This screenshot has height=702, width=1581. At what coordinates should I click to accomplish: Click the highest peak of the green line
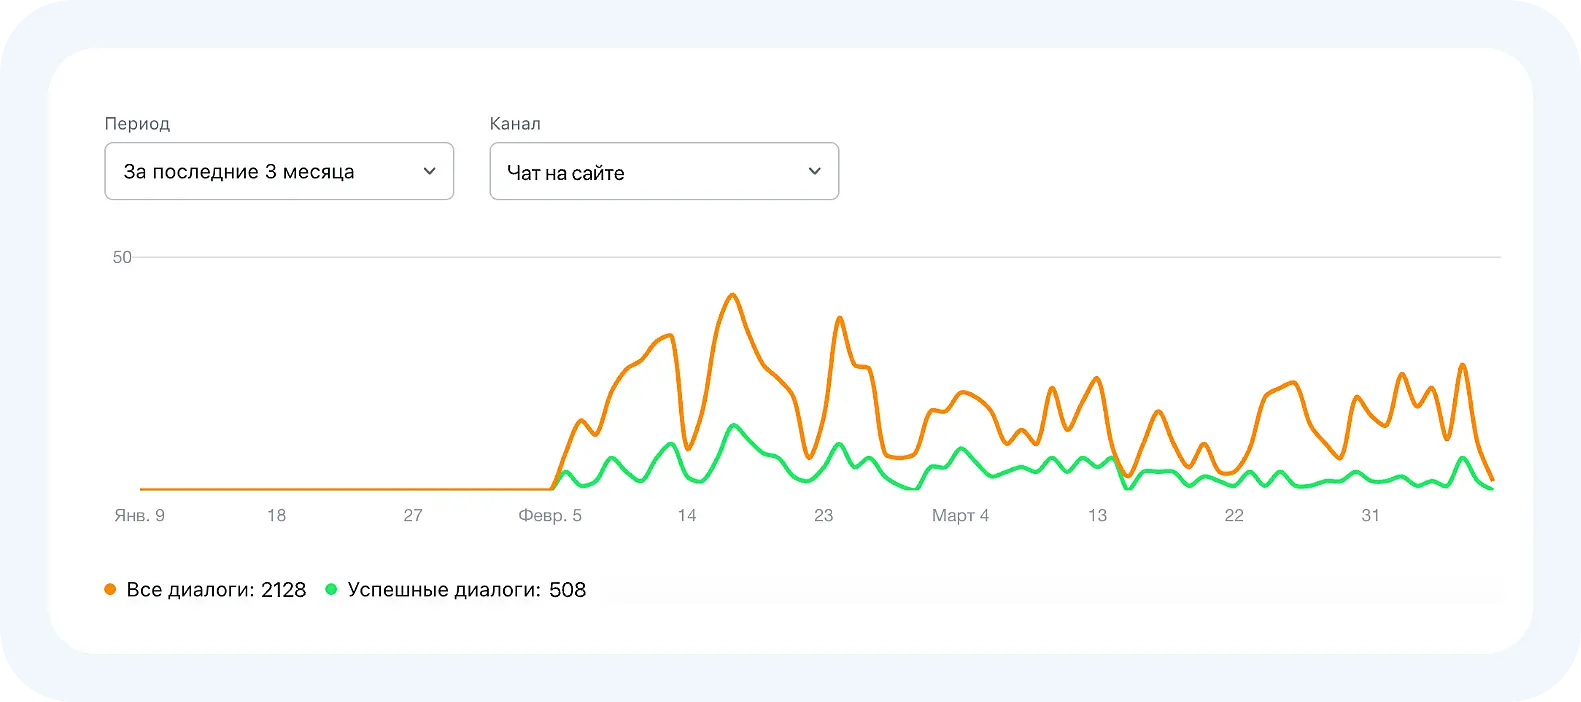tap(734, 425)
